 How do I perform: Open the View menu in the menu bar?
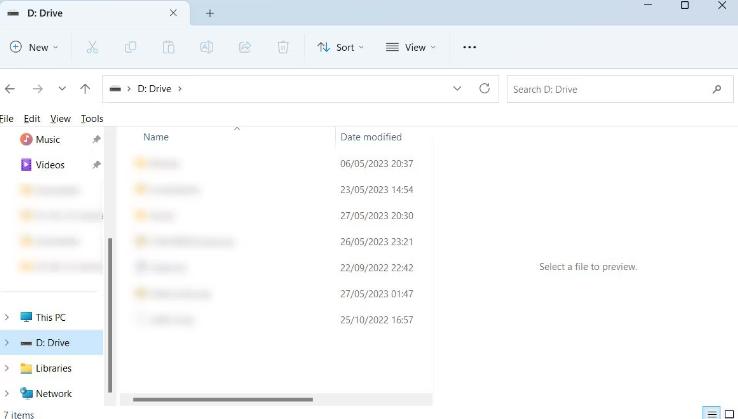[x=60, y=119]
